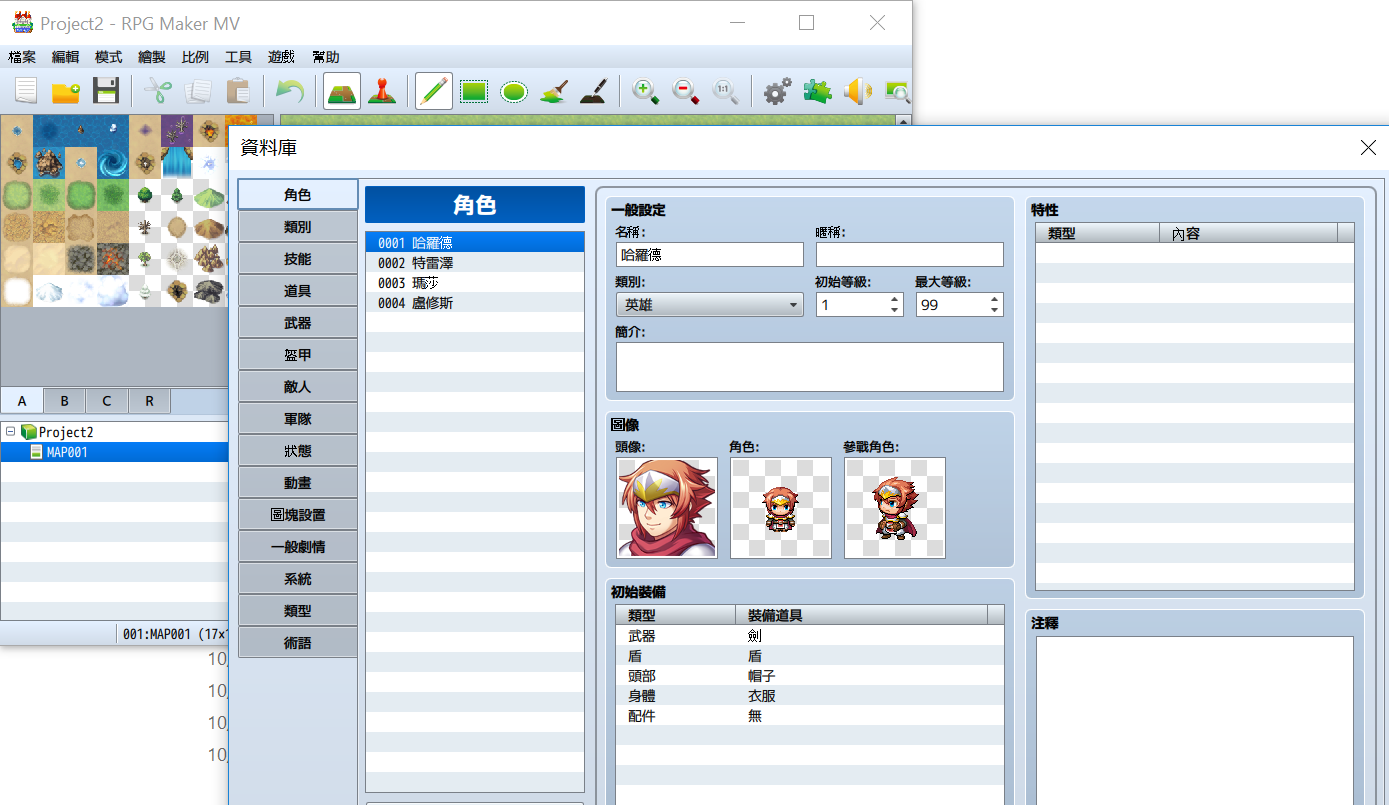Zoom out of the map
This screenshot has height=805, width=1389.
[686, 92]
